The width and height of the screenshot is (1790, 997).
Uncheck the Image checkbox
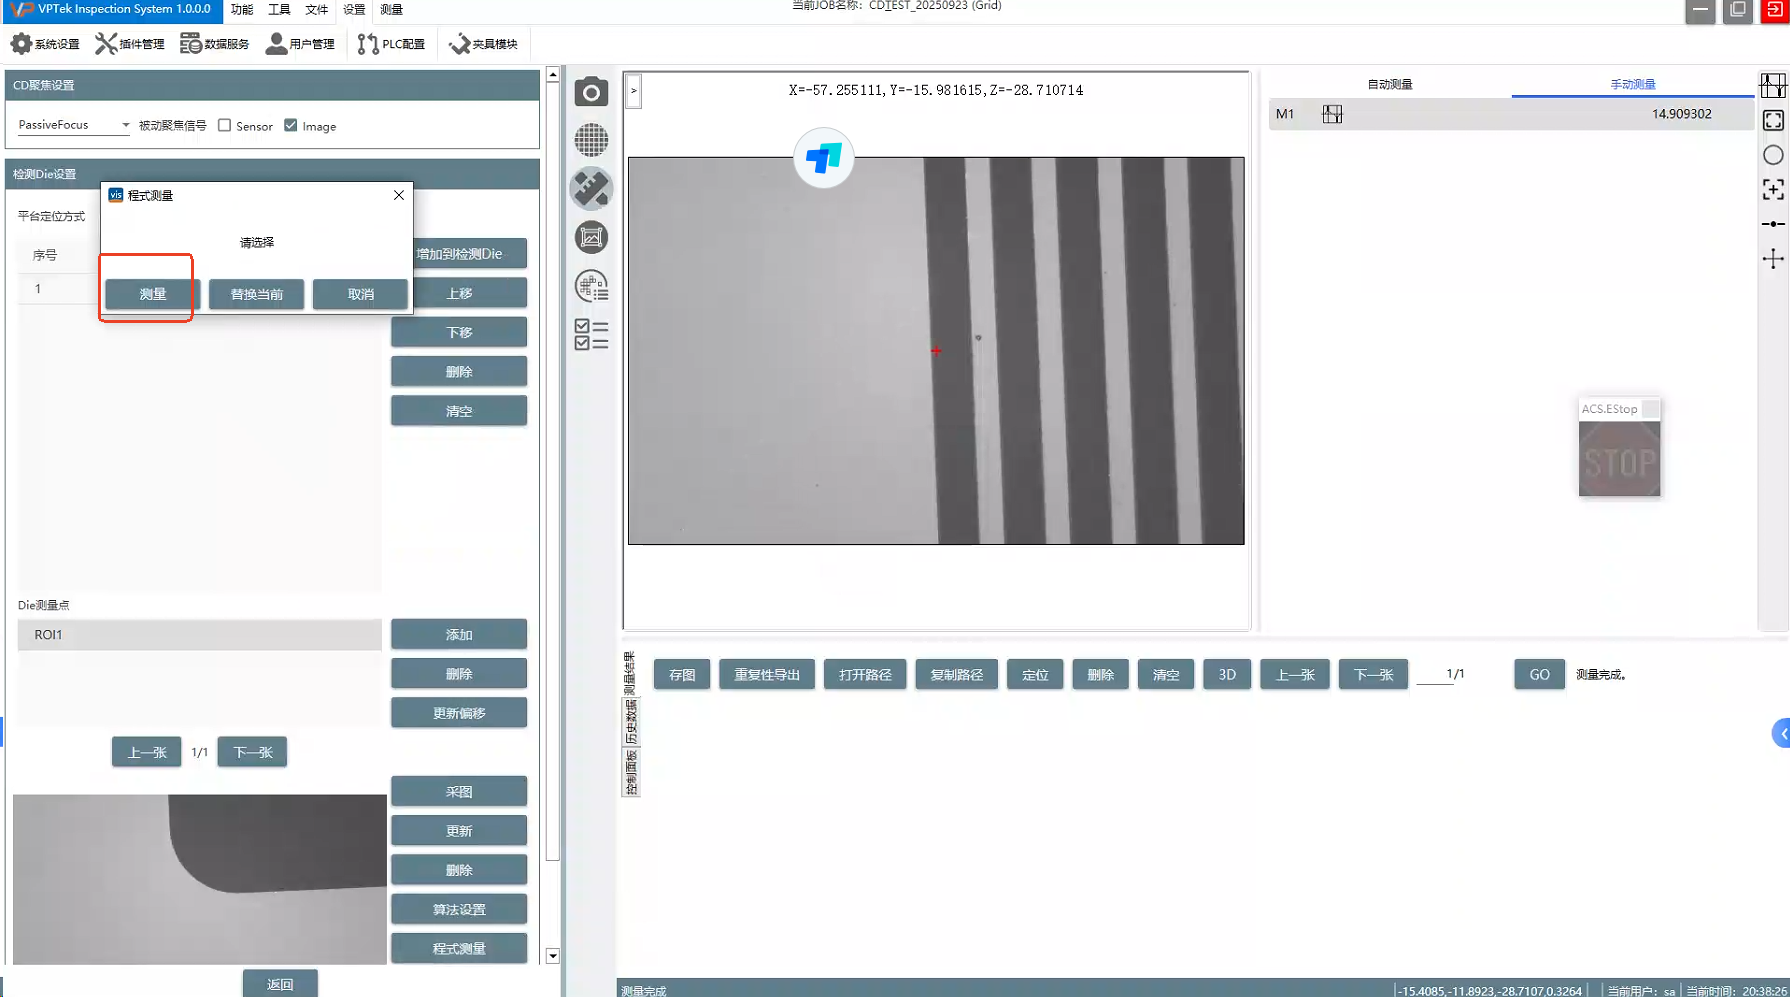291,126
